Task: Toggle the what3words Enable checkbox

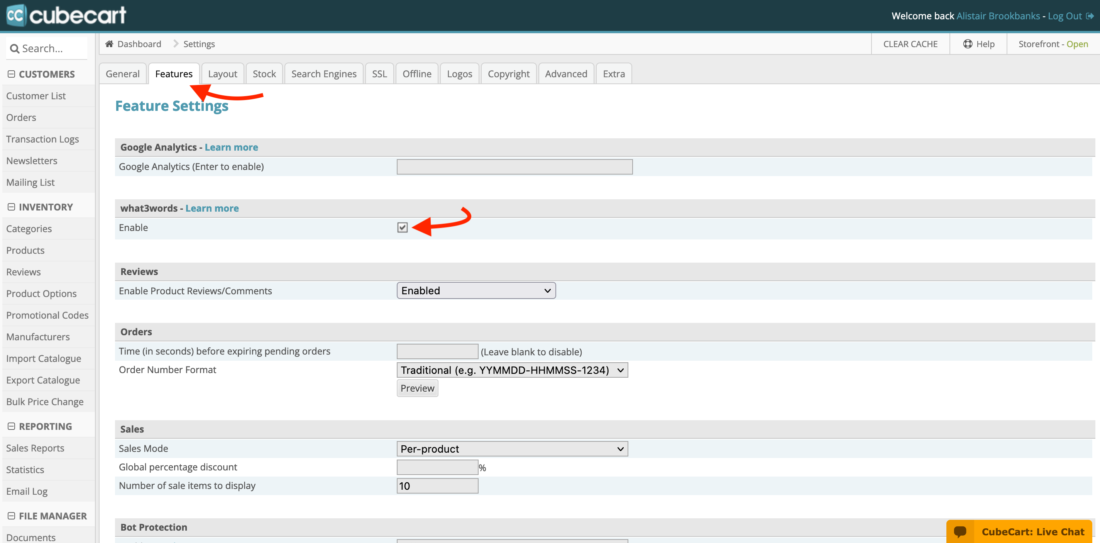Action: coord(402,228)
